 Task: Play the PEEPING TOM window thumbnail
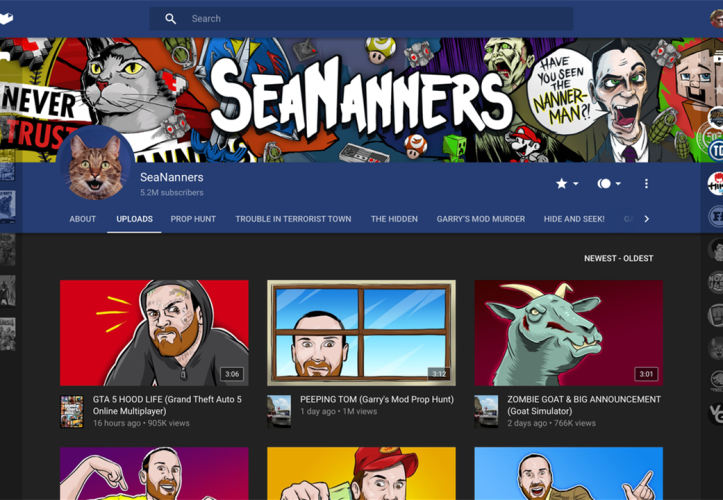[361, 333]
